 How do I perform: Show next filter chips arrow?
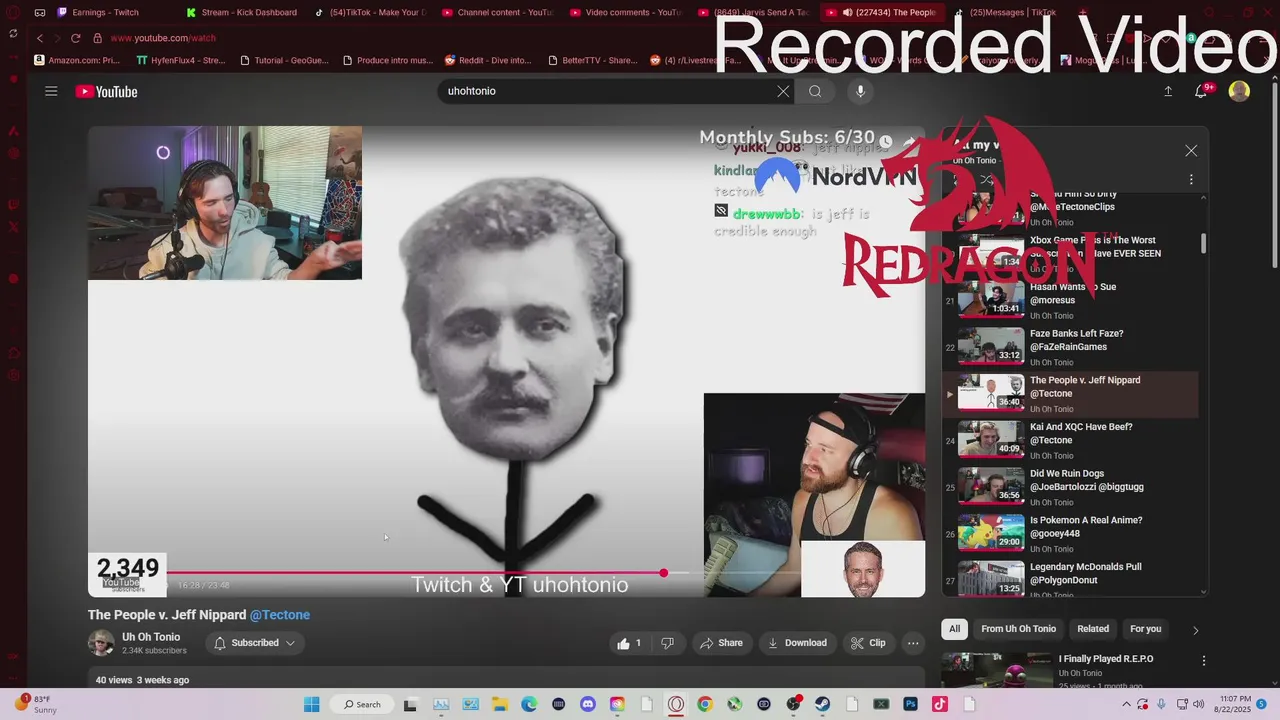click(x=1195, y=630)
